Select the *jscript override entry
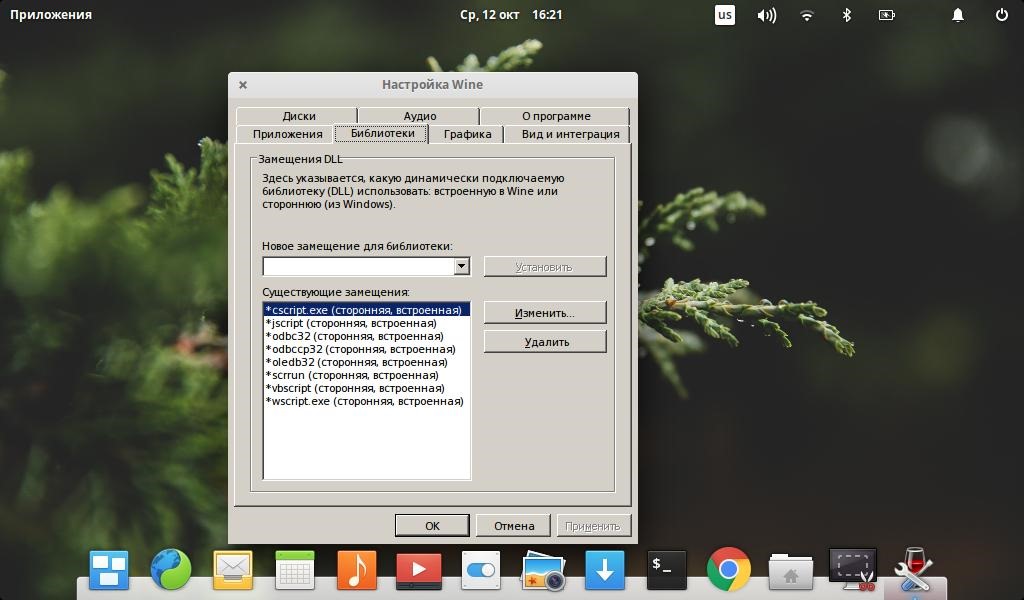 tap(366, 323)
